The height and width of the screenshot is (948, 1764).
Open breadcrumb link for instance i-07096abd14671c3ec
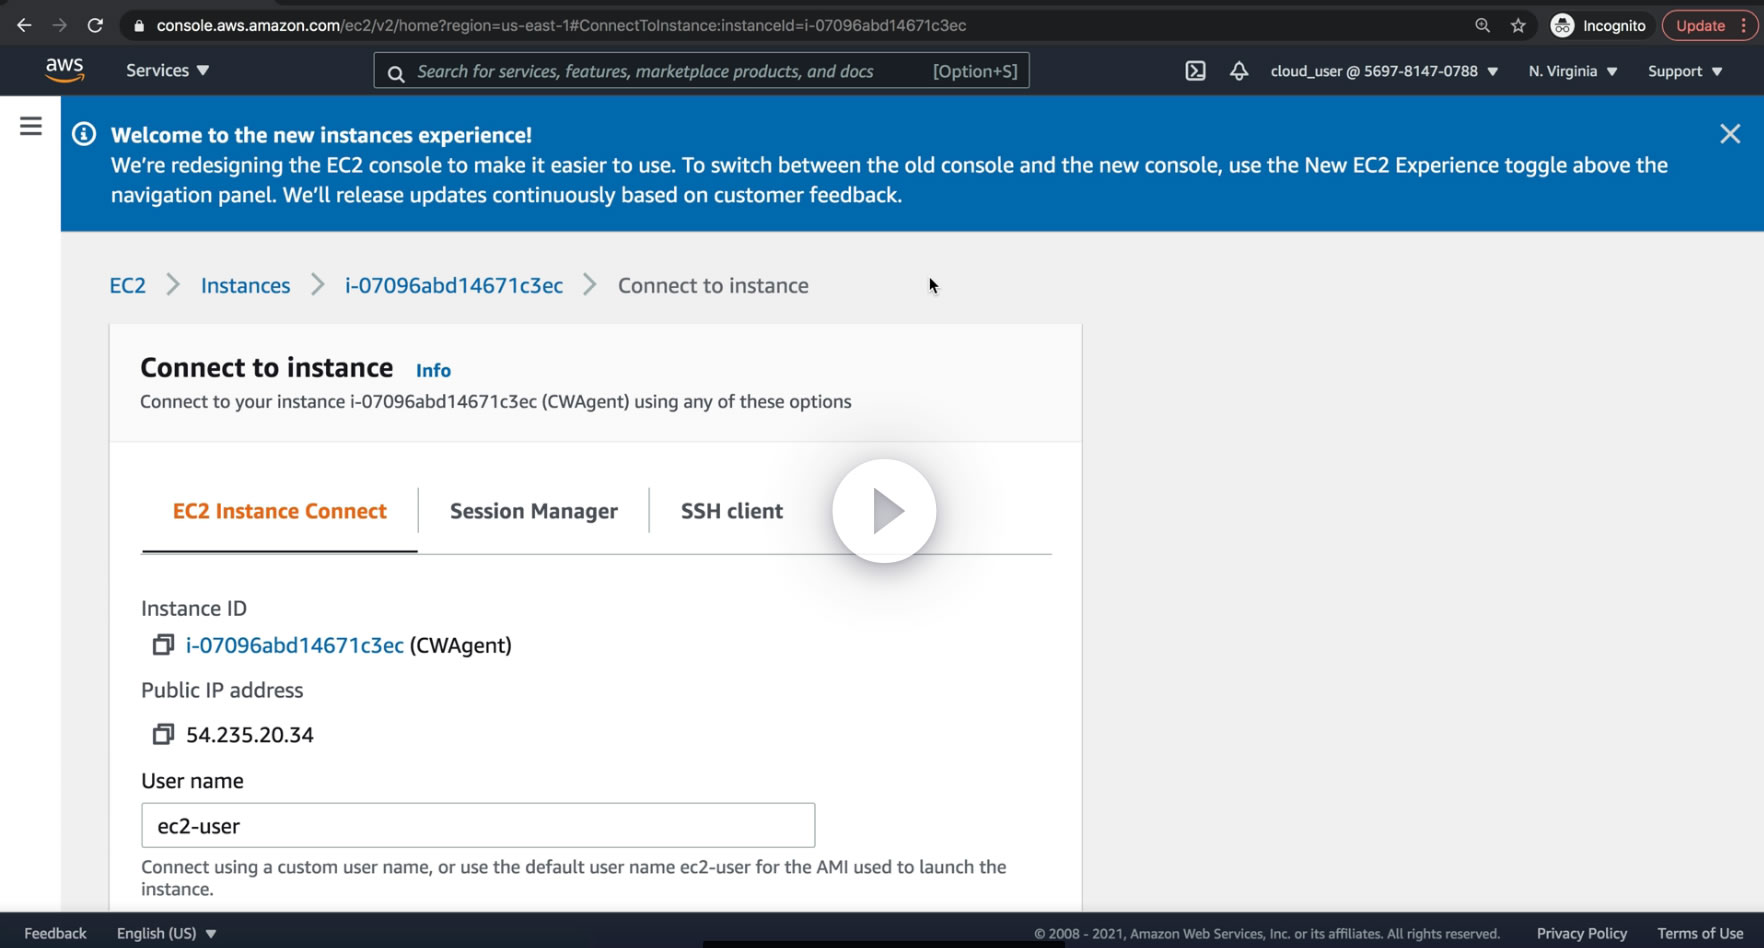pos(454,286)
